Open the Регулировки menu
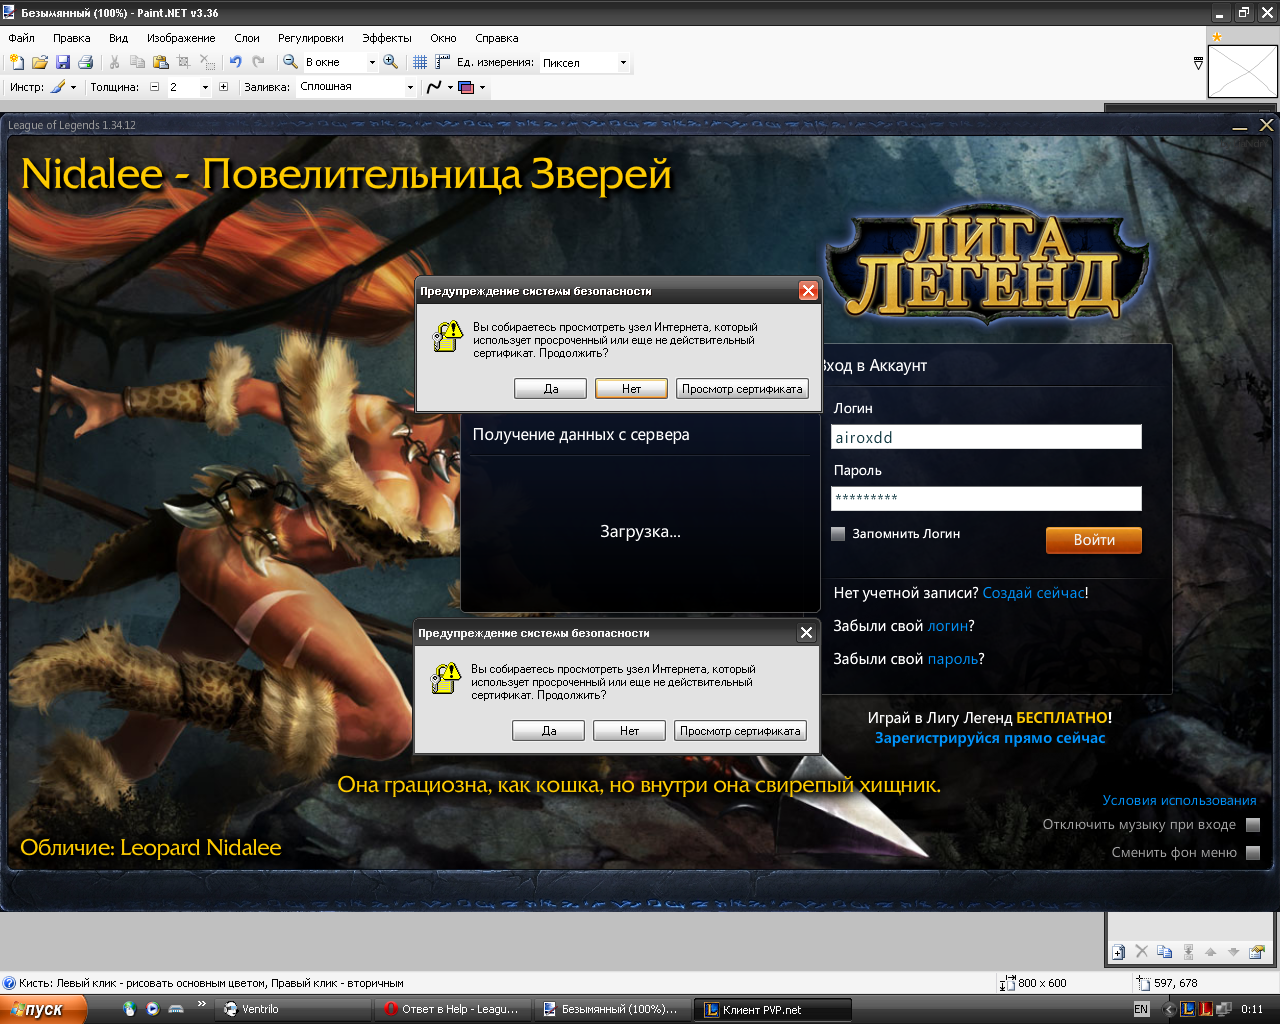Screen dimensions: 1280x1024 [x=311, y=38]
